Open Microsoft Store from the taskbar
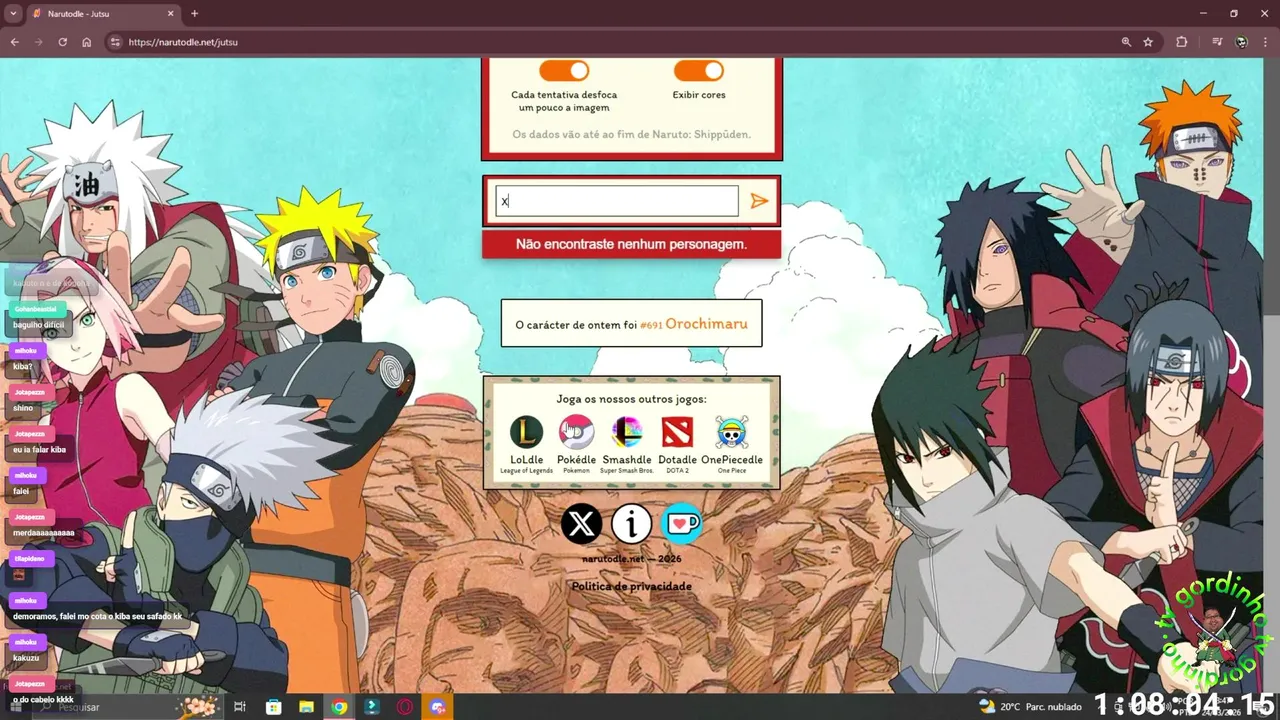The height and width of the screenshot is (720, 1280). (x=273, y=707)
